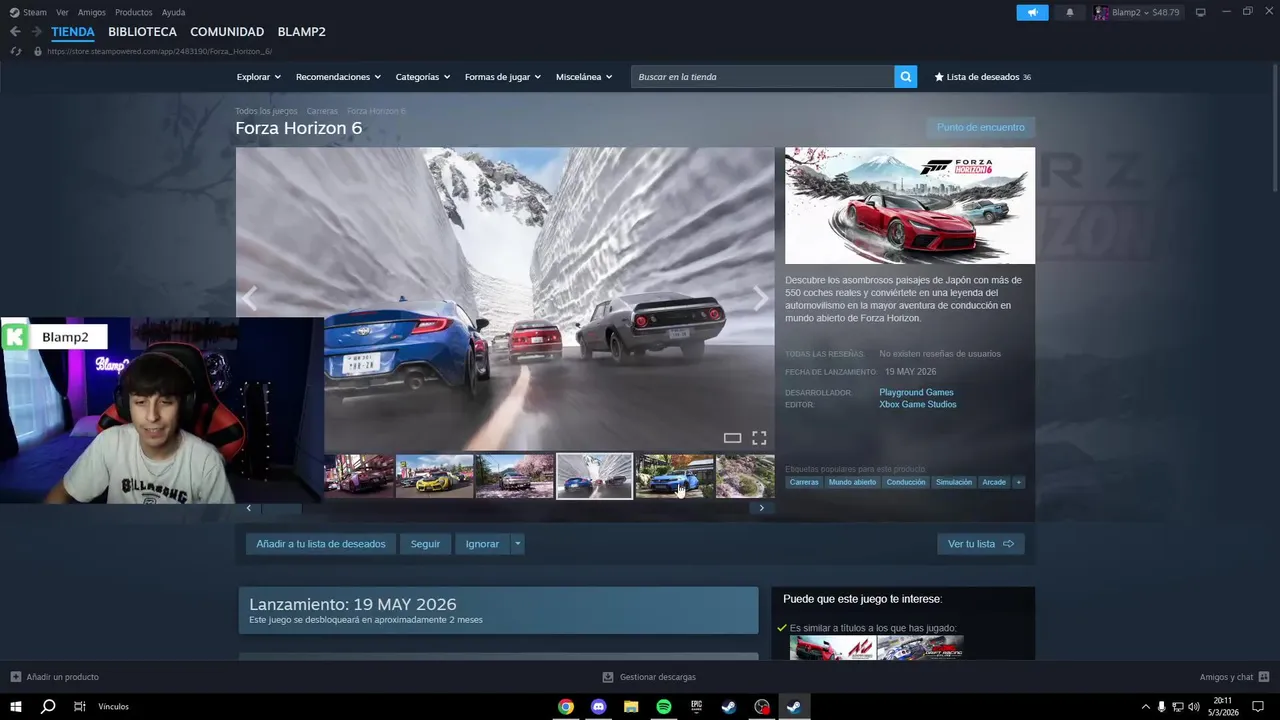Image resolution: width=1280 pixels, height=720 pixels.
Task: Expand the Ignorar options arrow
Action: [517, 544]
